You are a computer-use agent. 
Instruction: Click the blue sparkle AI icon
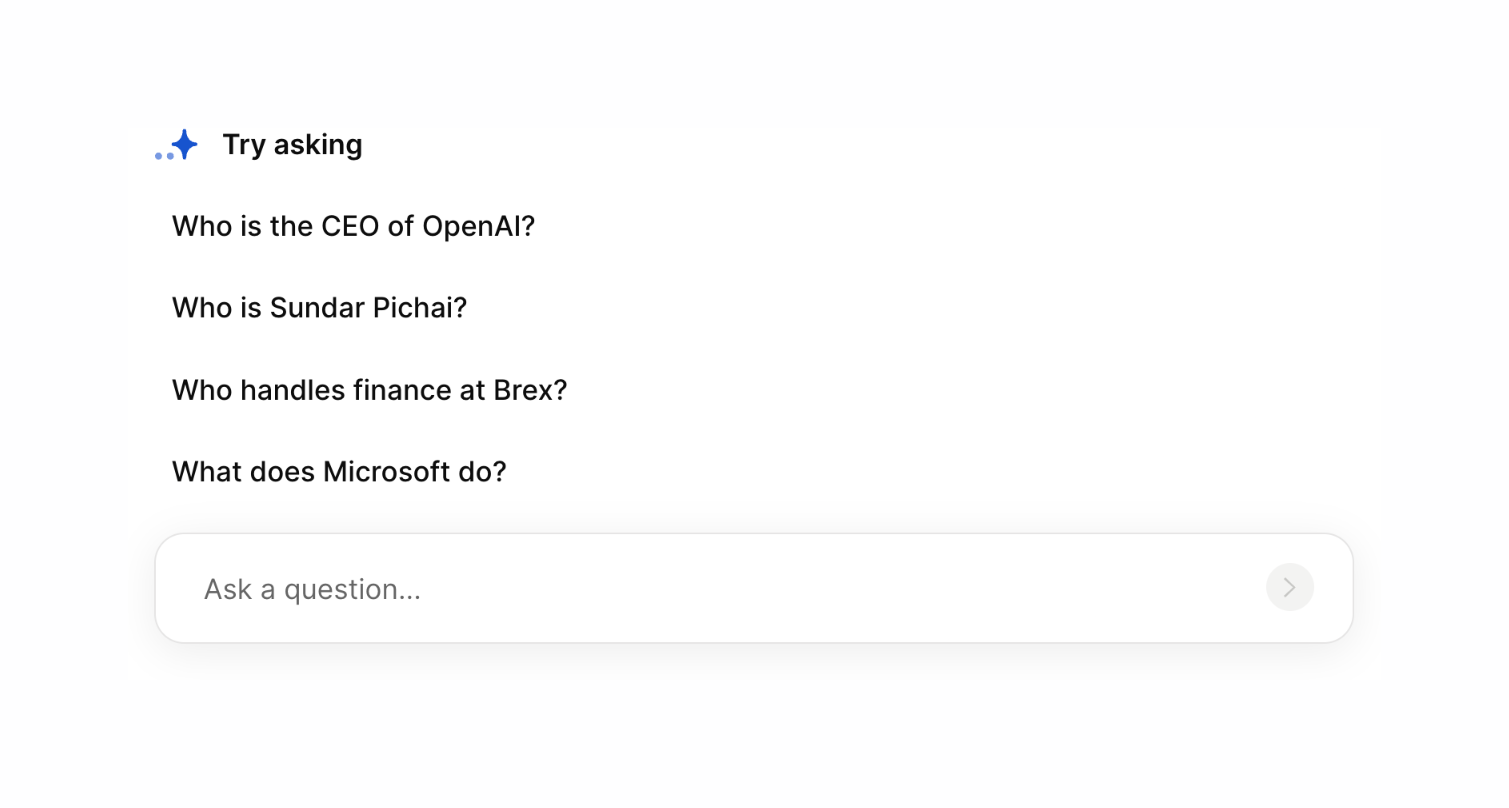[184, 145]
